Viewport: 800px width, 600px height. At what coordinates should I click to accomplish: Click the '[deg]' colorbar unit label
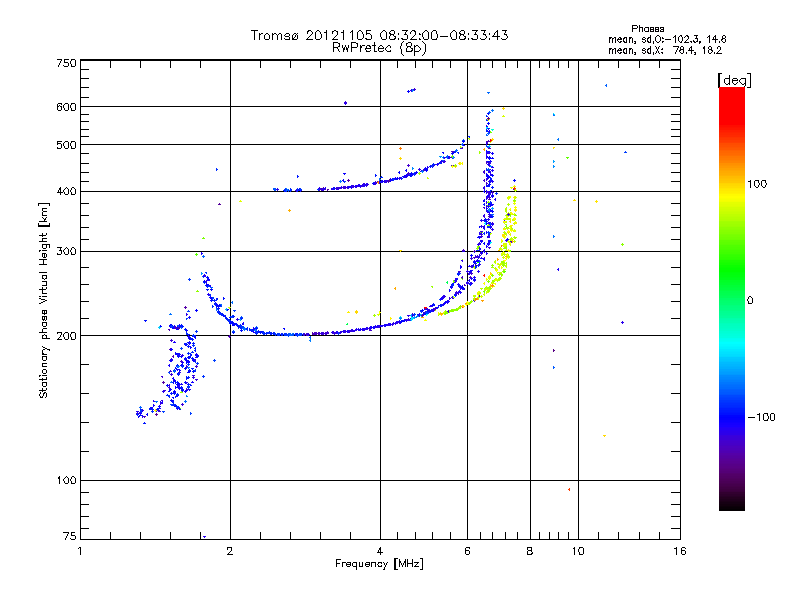coord(734,80)
